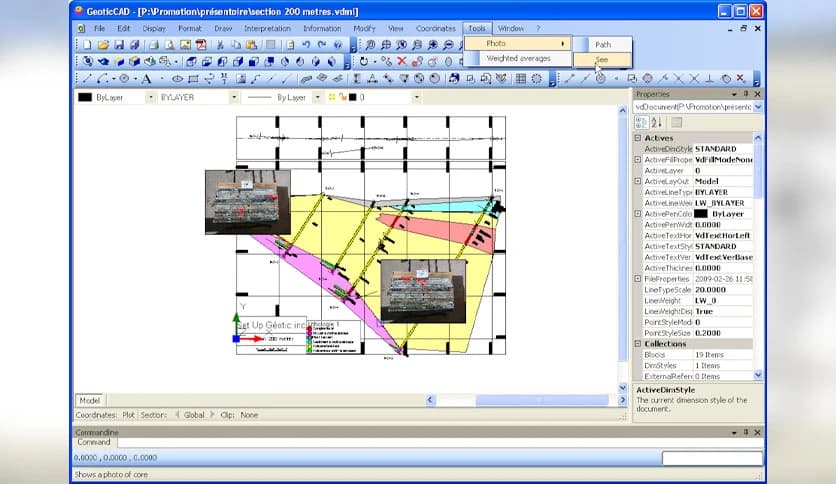Open the File menu
Screen dimensions: 836x484
[x=99, y=28]
